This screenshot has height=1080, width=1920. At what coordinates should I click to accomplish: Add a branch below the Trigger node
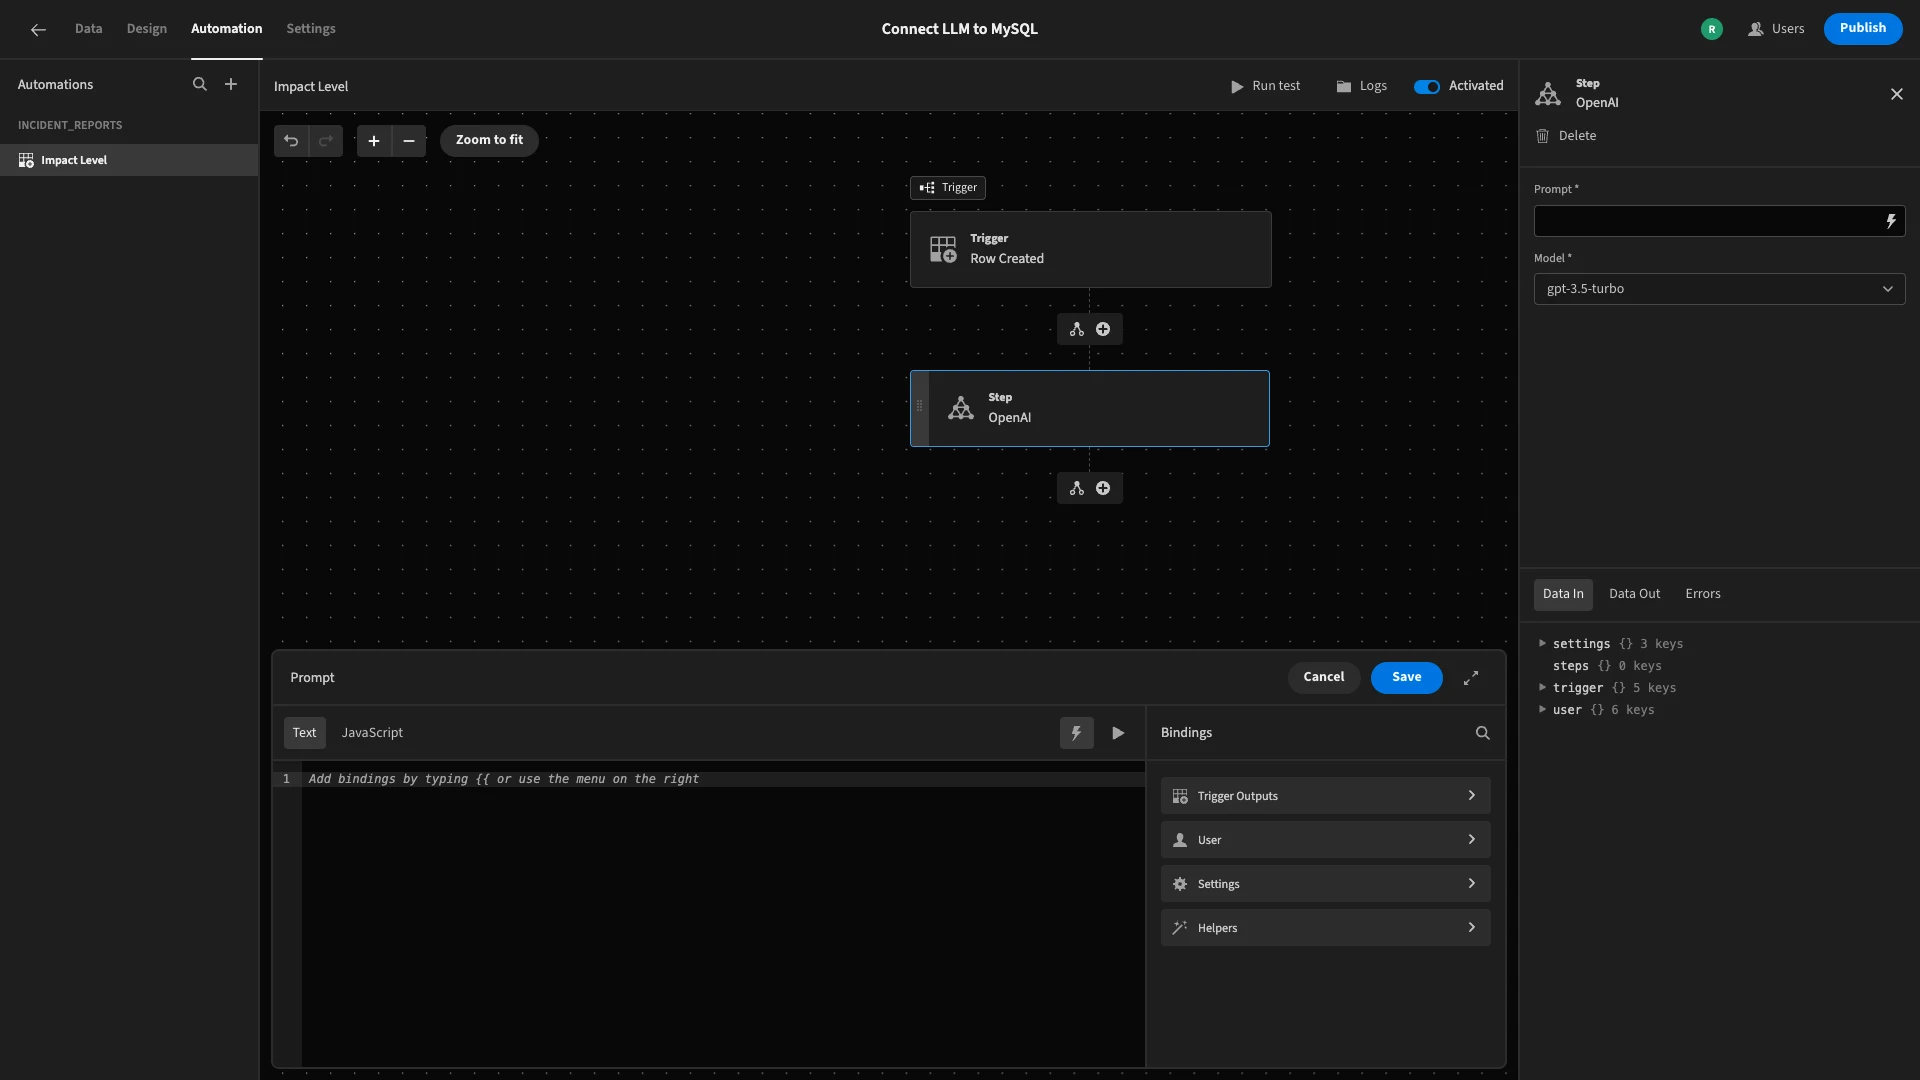[1077, 329]
